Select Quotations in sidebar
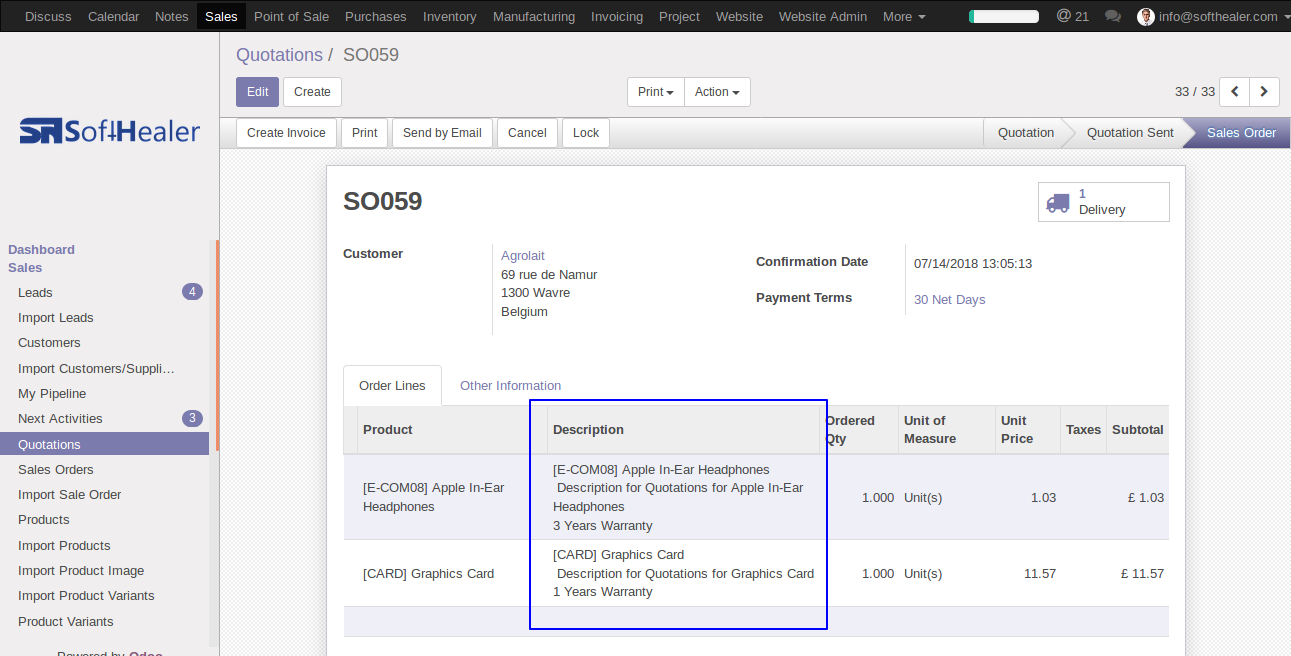Viewport: 1291px width, 656px height. click(x=105, y=445)
